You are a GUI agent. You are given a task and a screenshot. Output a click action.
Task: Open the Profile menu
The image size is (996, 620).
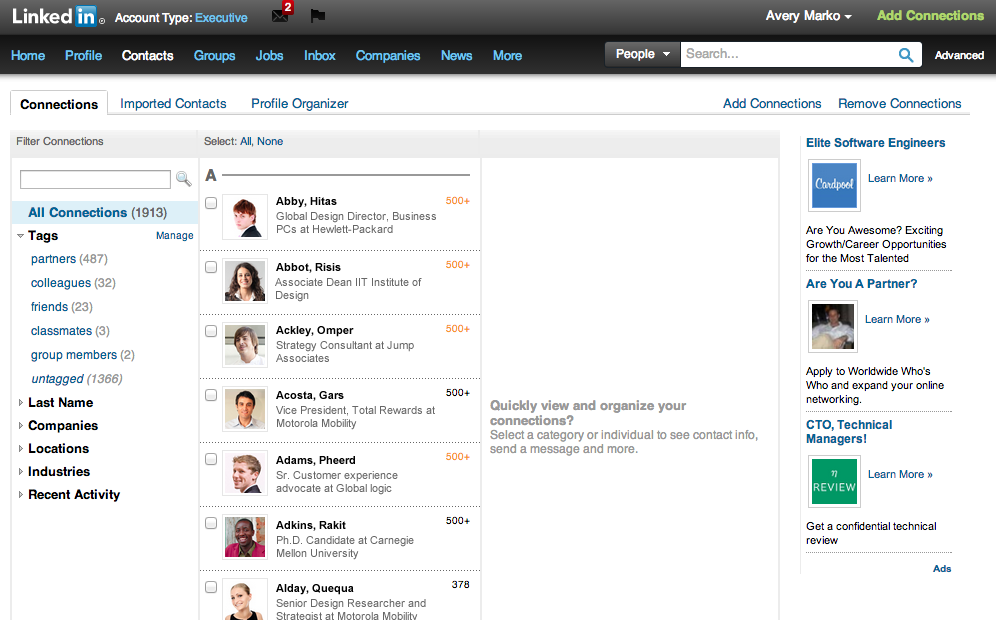pos(83,55)
